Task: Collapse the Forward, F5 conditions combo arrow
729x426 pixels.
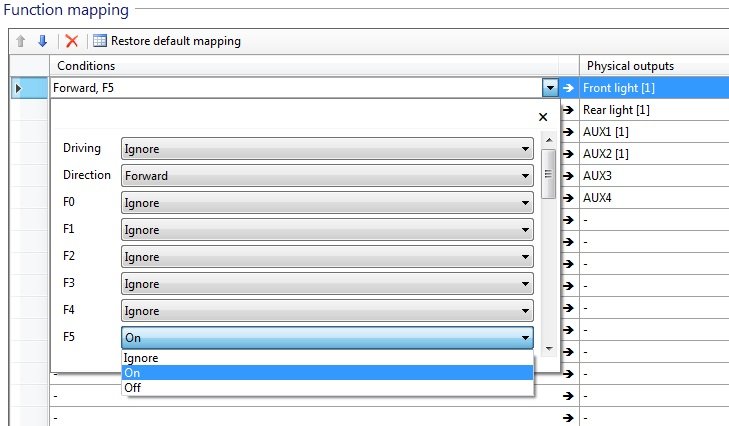Action: tap(550, 87)
